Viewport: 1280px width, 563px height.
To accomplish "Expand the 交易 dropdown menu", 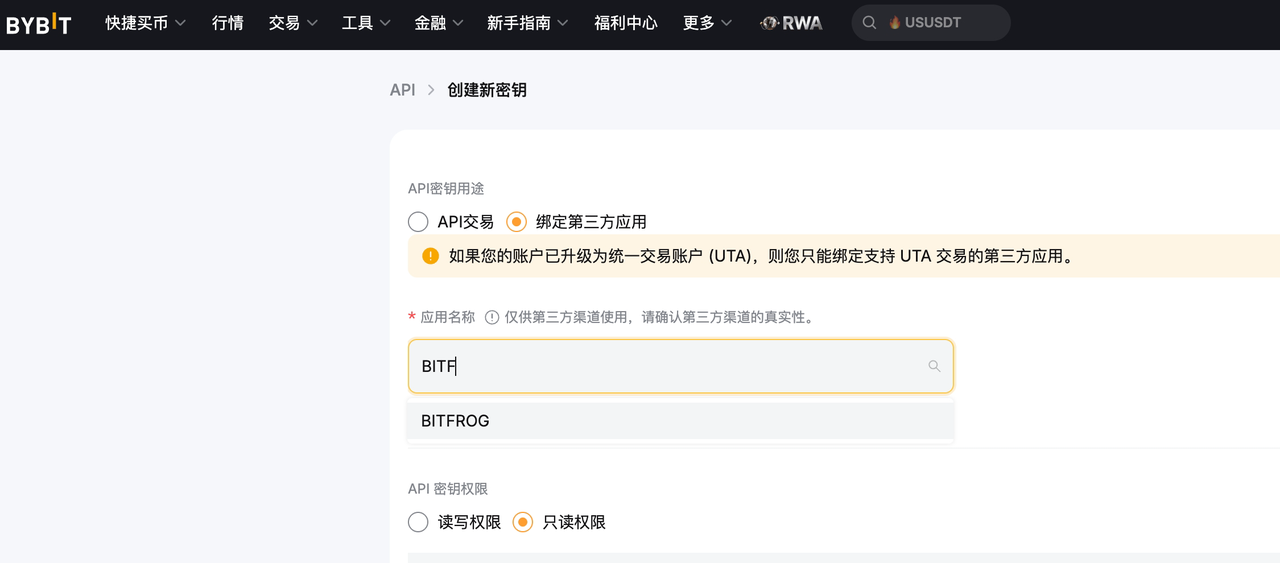I will (293, 23).
